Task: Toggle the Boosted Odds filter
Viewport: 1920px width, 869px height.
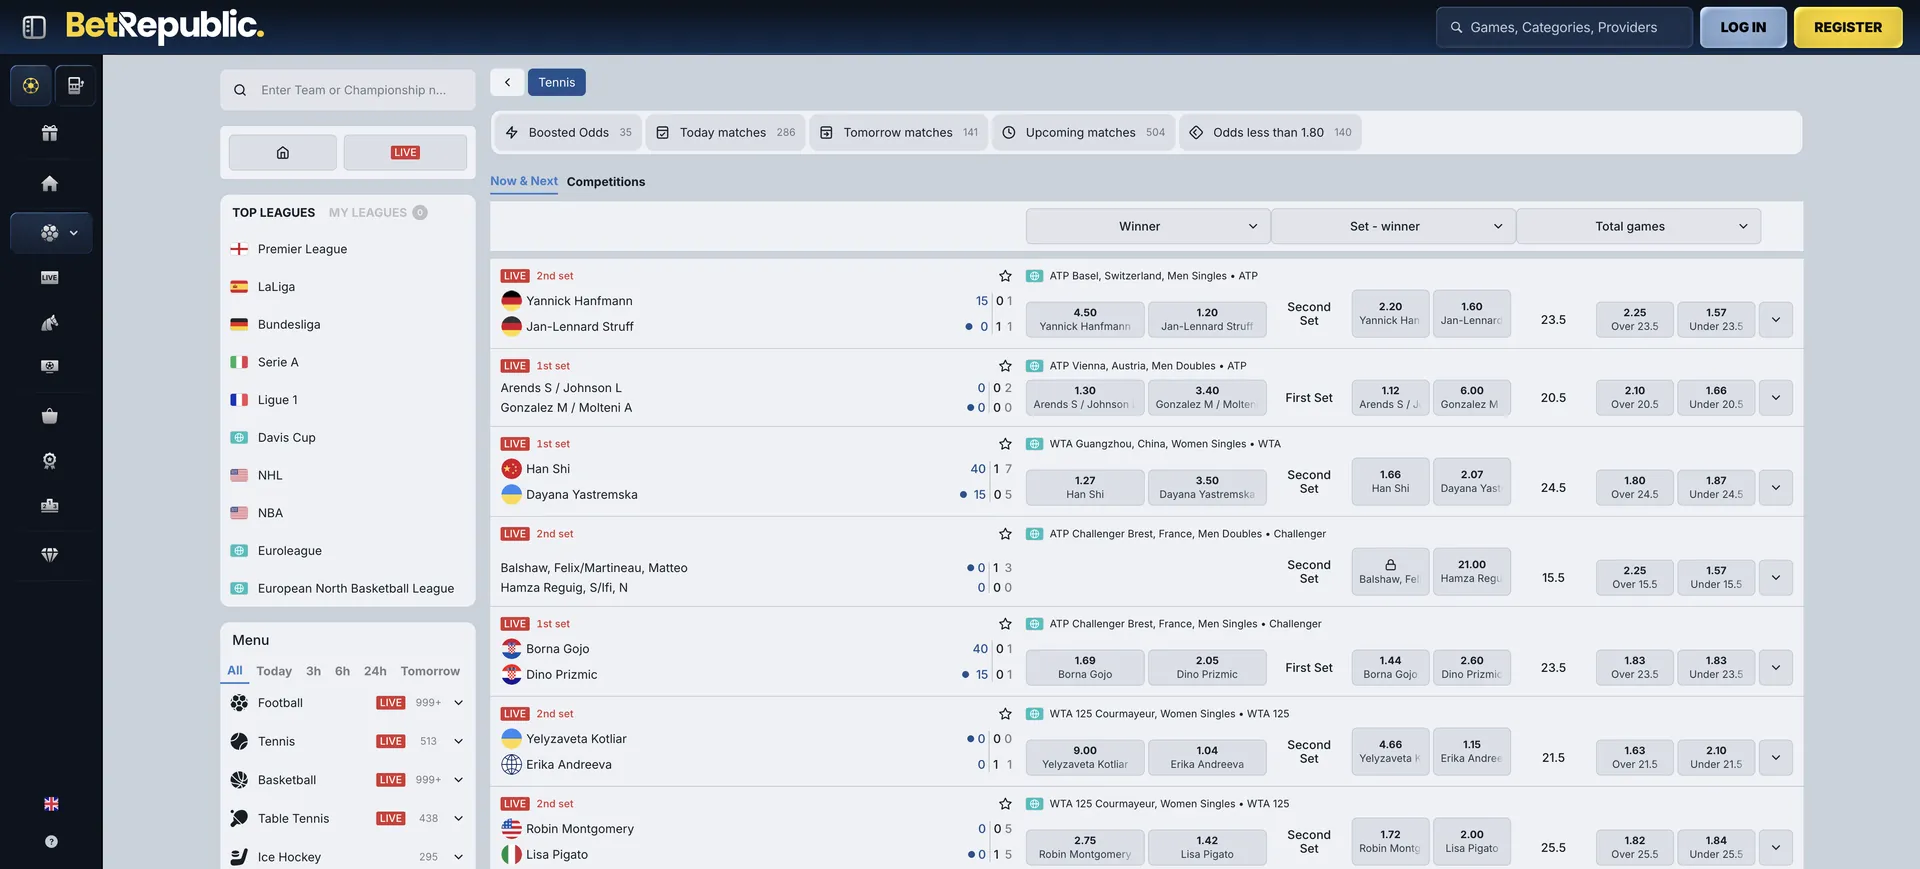Action: 568,132
